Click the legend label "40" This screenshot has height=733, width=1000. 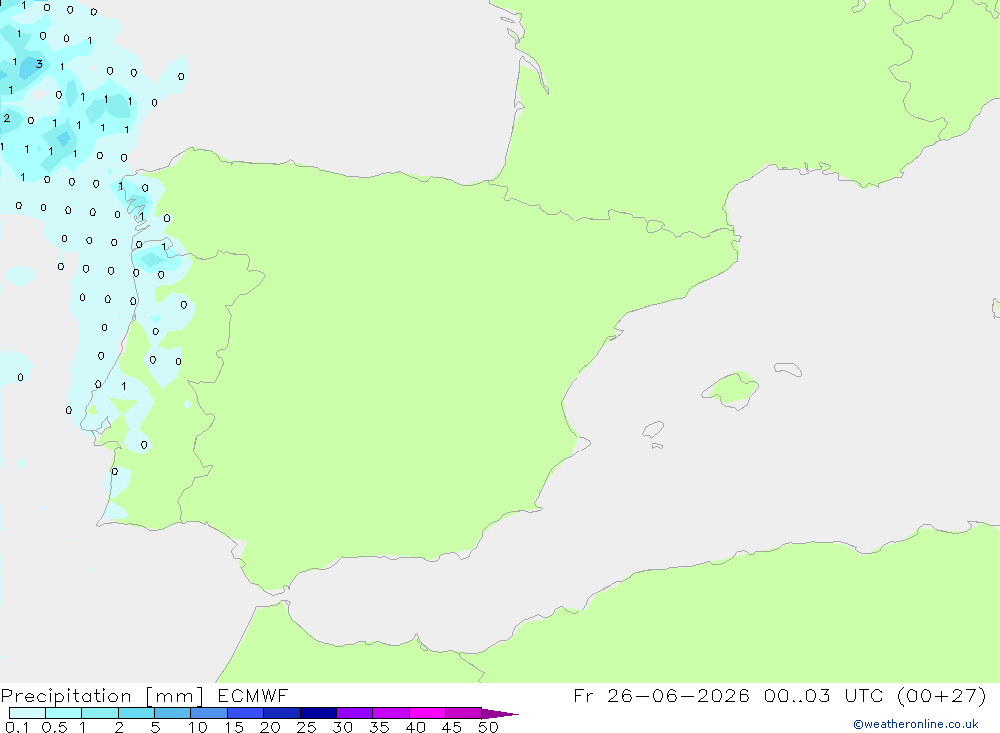coord(416,727)
